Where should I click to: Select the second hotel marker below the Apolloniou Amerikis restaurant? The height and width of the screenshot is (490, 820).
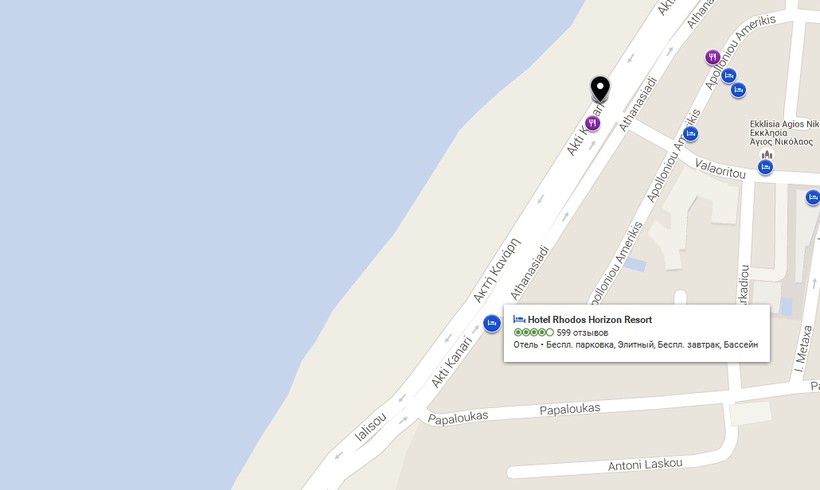[738, 90]
